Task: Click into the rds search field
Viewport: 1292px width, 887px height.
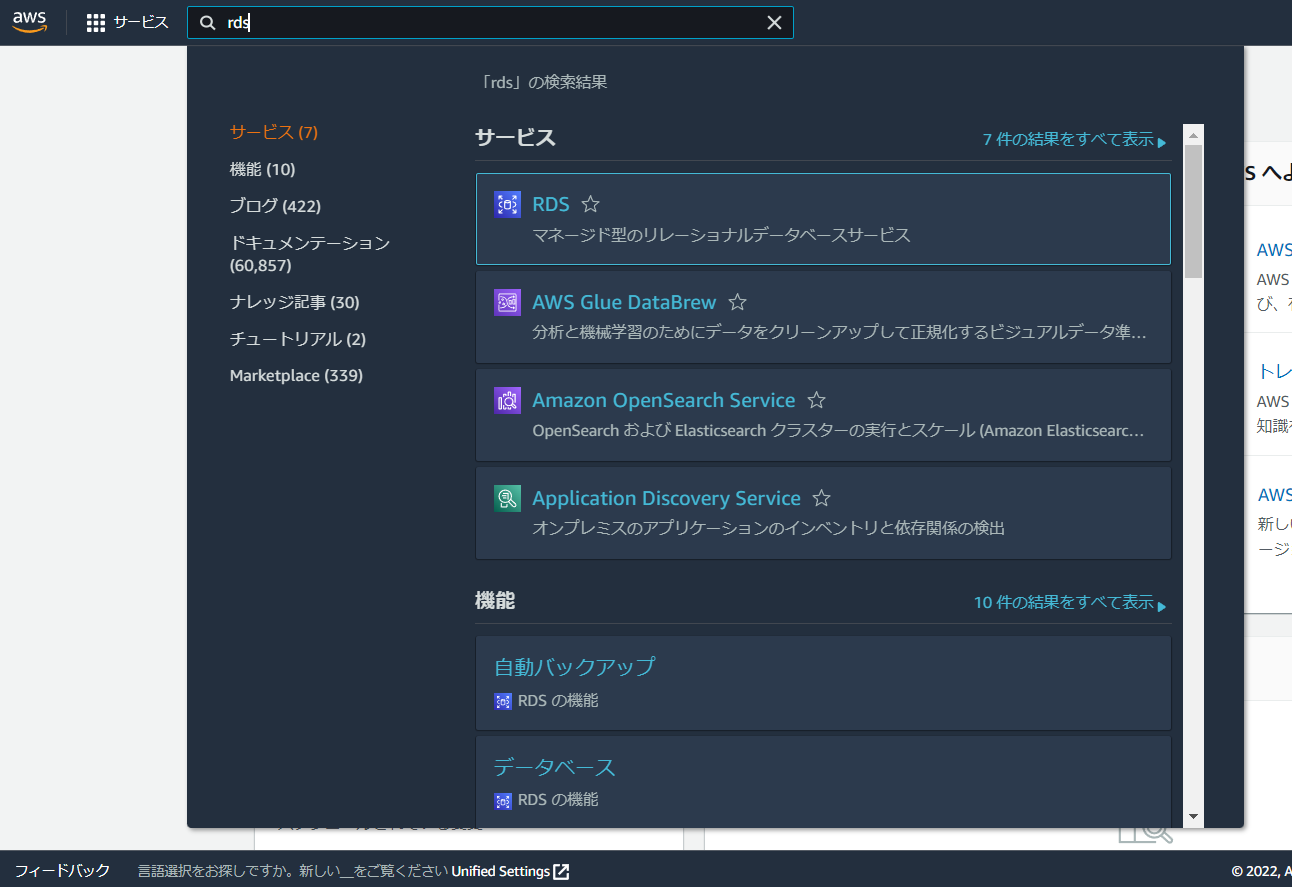Action: point(490,23)
